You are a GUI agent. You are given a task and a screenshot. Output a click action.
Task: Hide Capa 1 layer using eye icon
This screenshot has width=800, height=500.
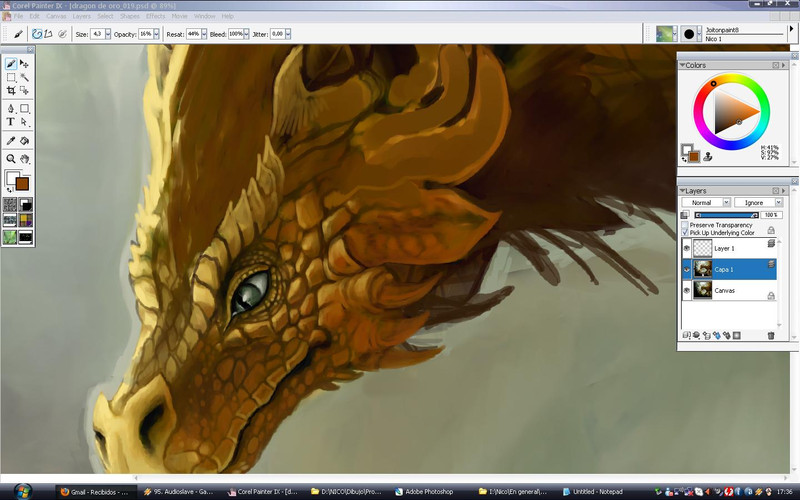pos(687,269)
